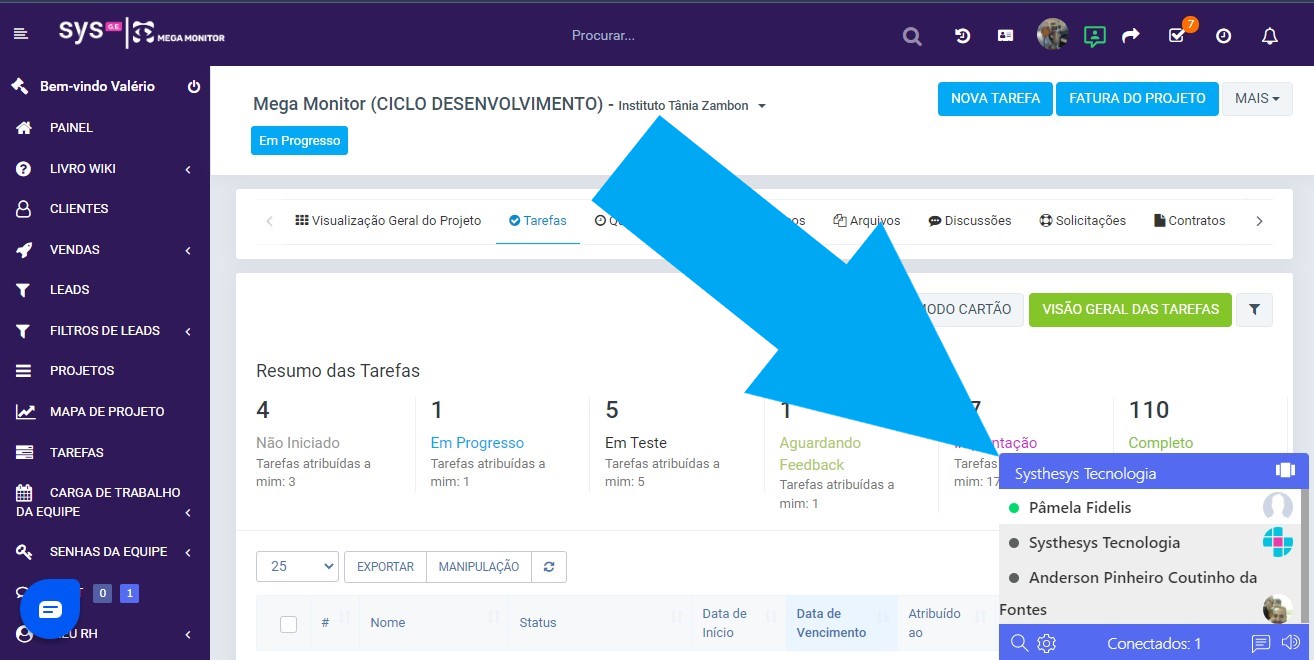The image size is (1314, 660).
Task: Click the logout power icon
Action: [x=194, y=87]
